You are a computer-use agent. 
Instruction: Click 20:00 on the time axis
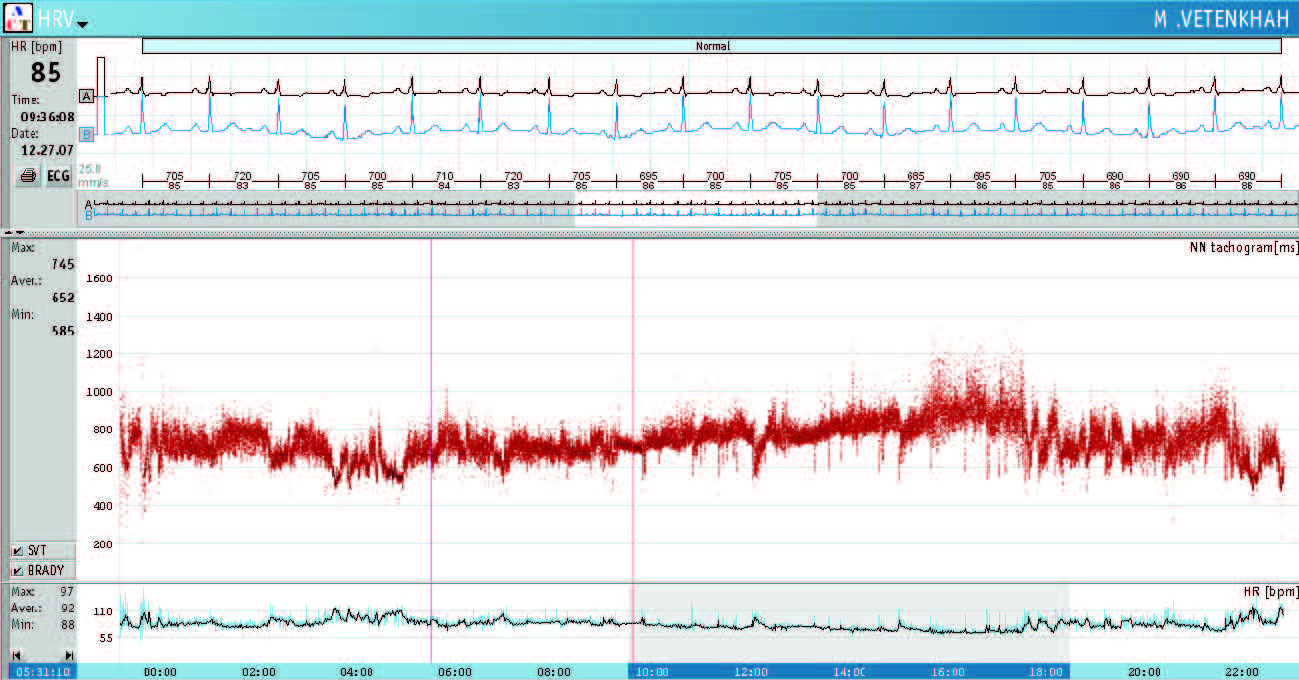[x=1144, y=672]
